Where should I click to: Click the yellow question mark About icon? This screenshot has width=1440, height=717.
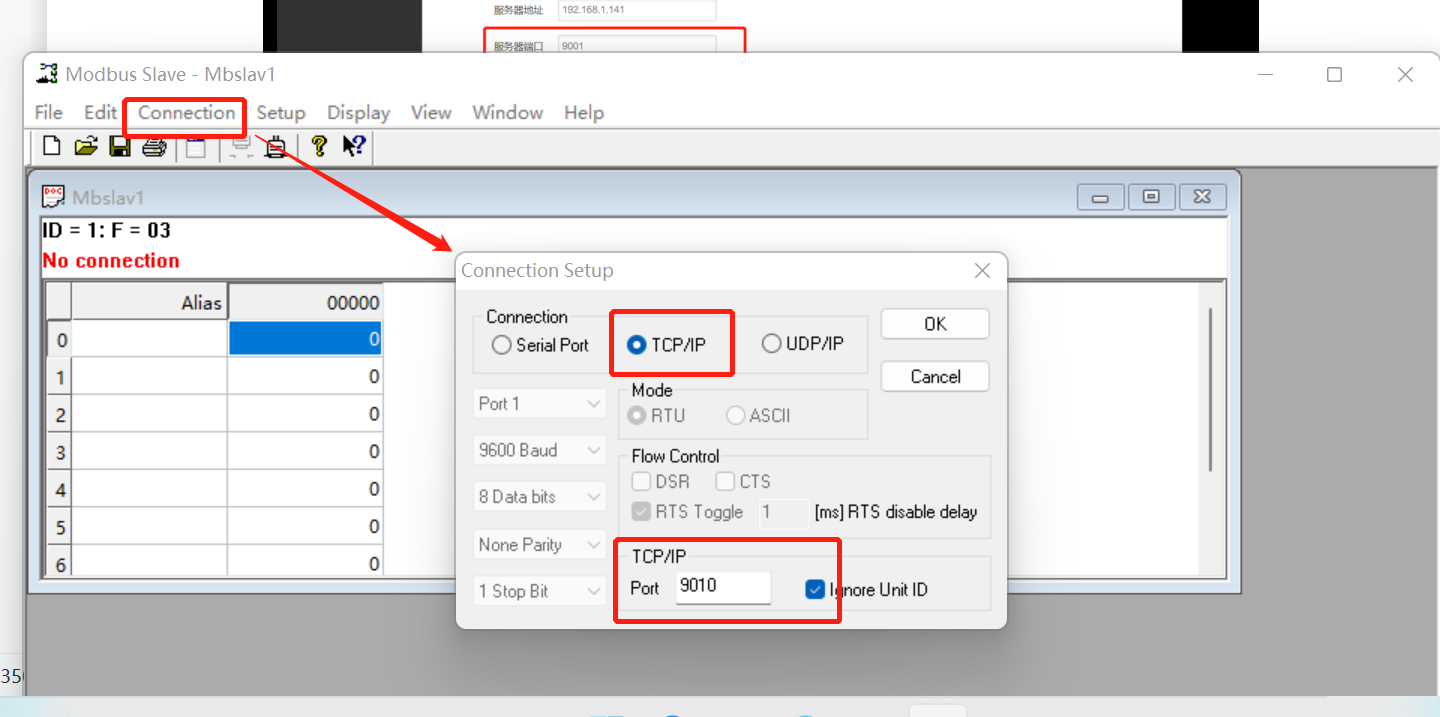tap(319, 147)
